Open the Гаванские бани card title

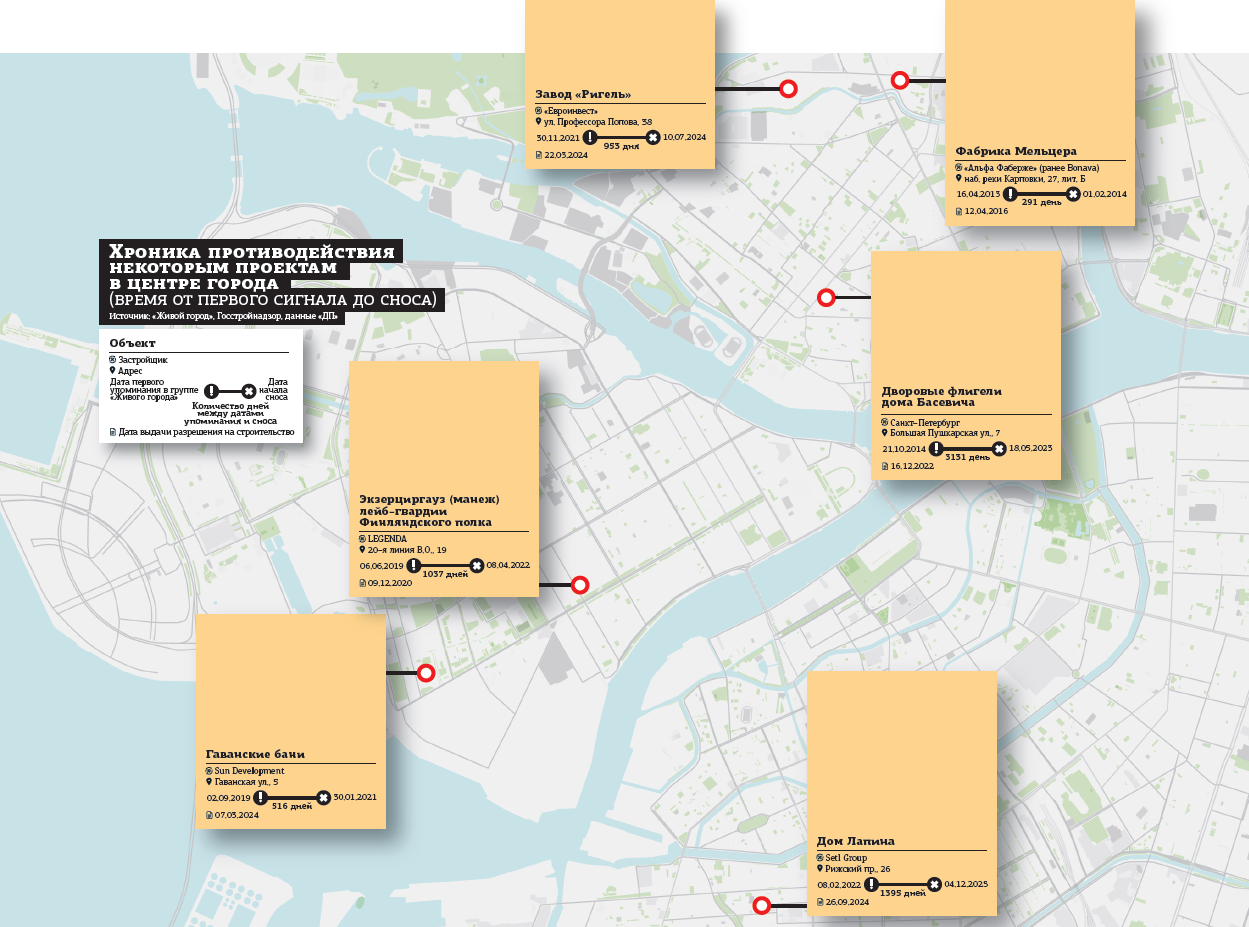[x=254, y=754]
